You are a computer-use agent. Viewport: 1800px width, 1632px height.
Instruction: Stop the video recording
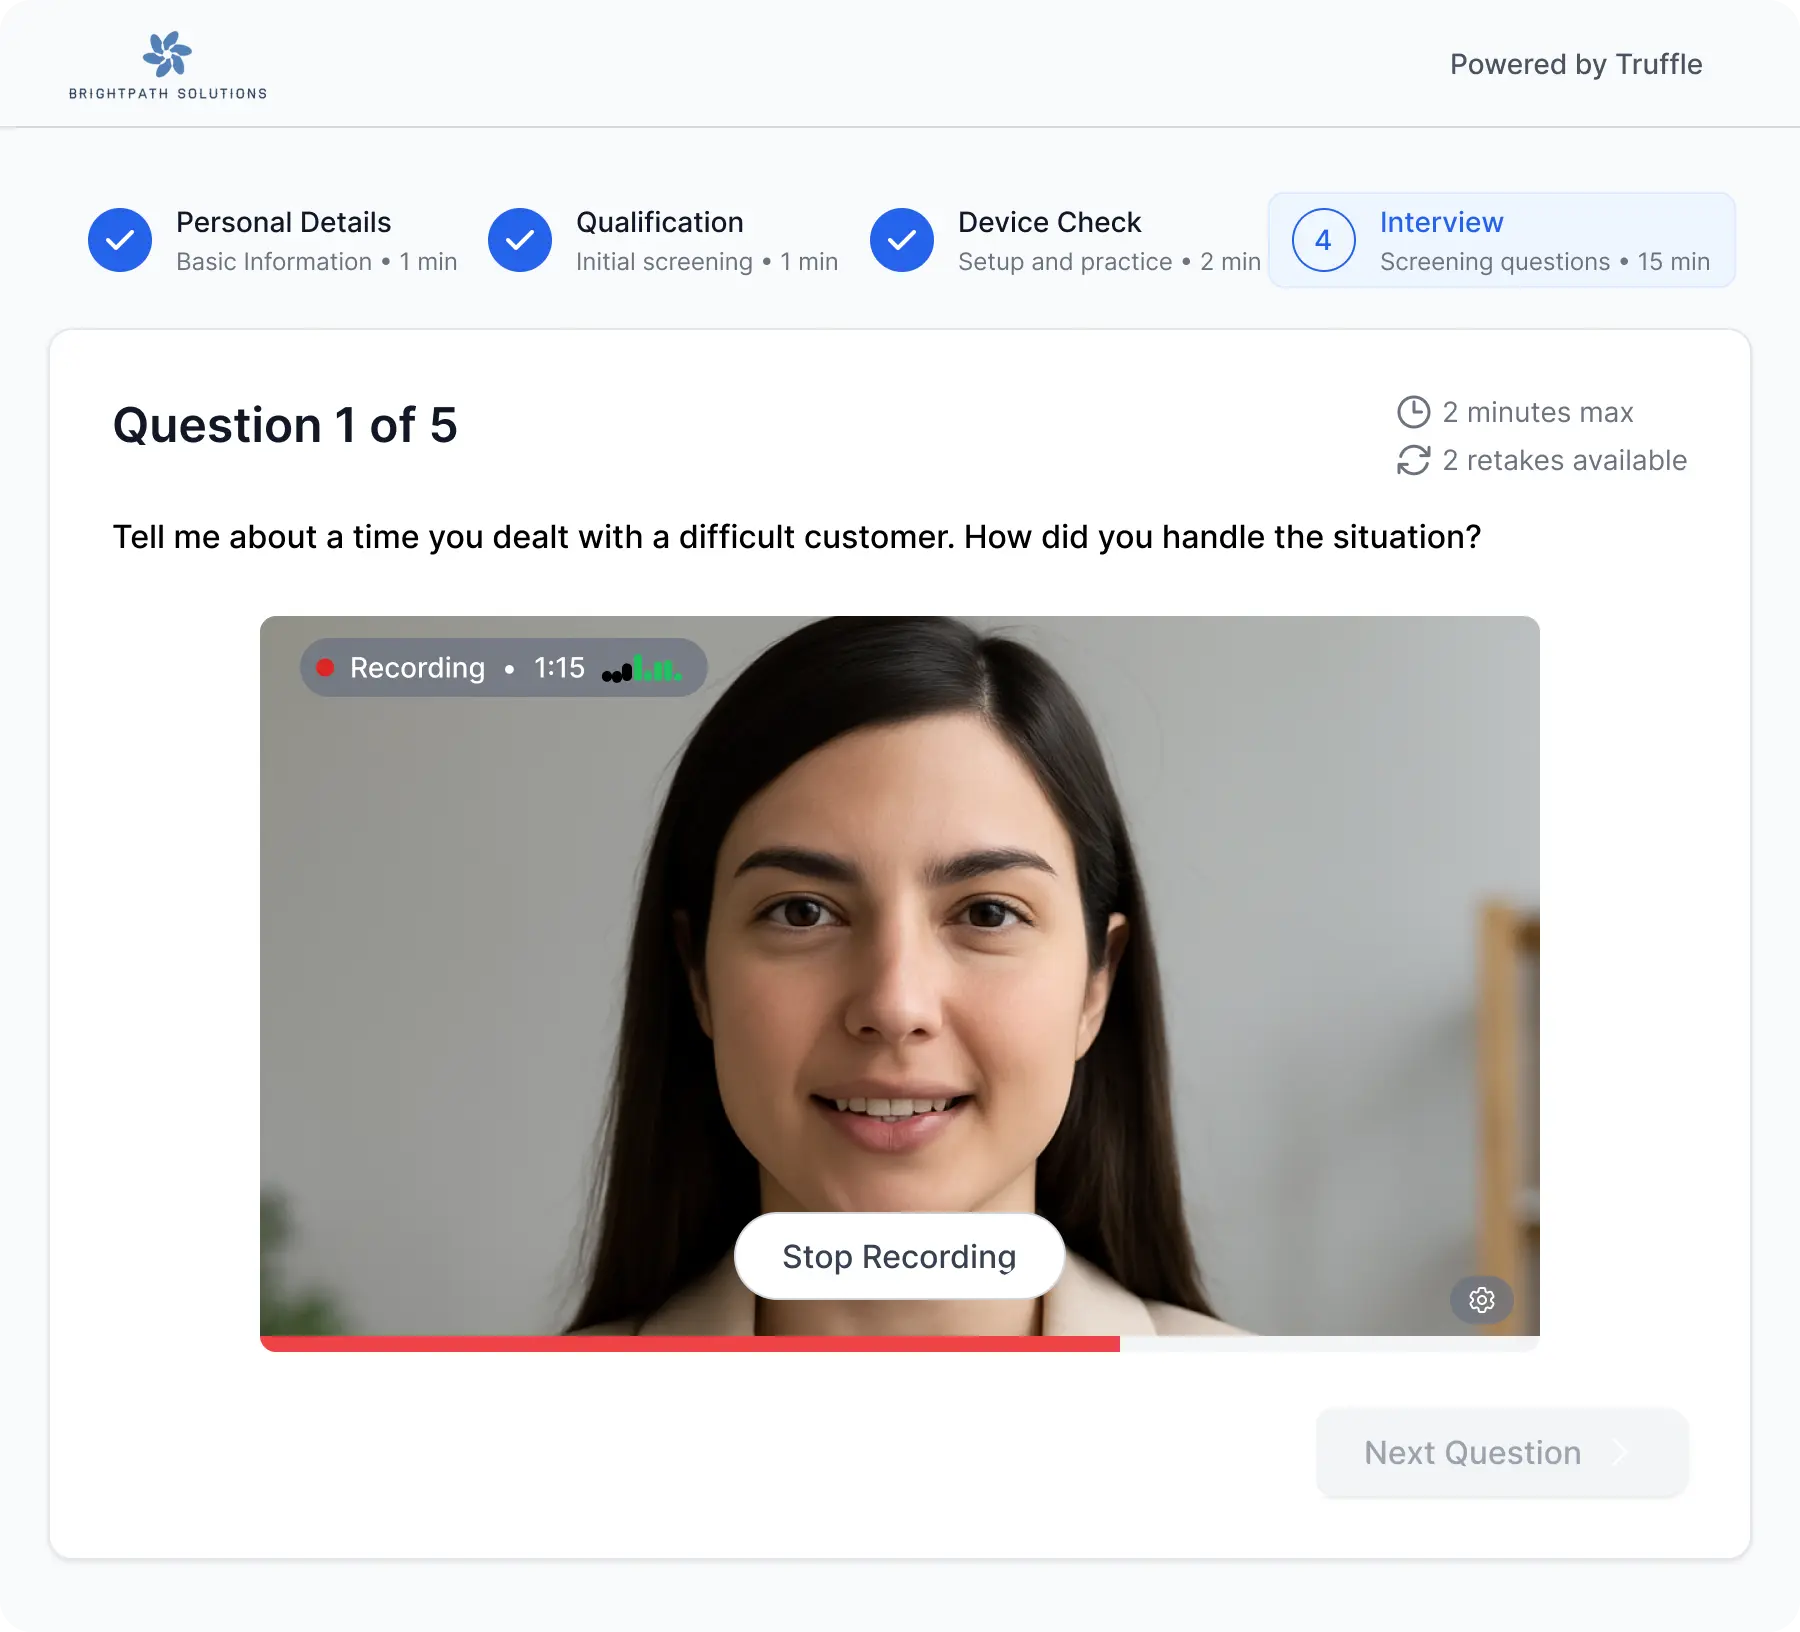(x=899, y=1256)
